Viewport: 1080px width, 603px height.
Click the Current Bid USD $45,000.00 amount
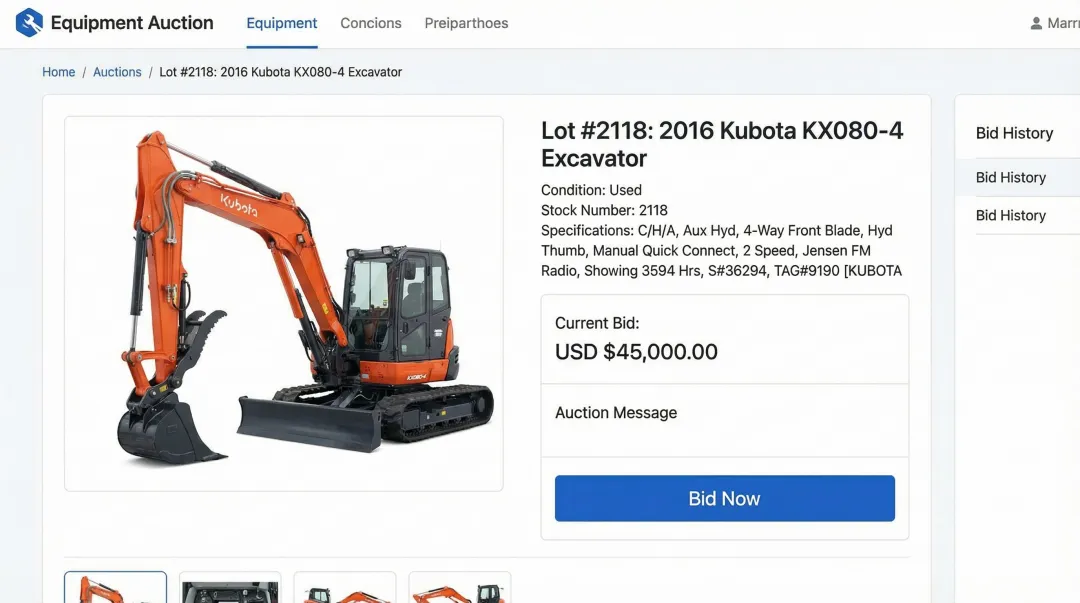click(636, 351)
